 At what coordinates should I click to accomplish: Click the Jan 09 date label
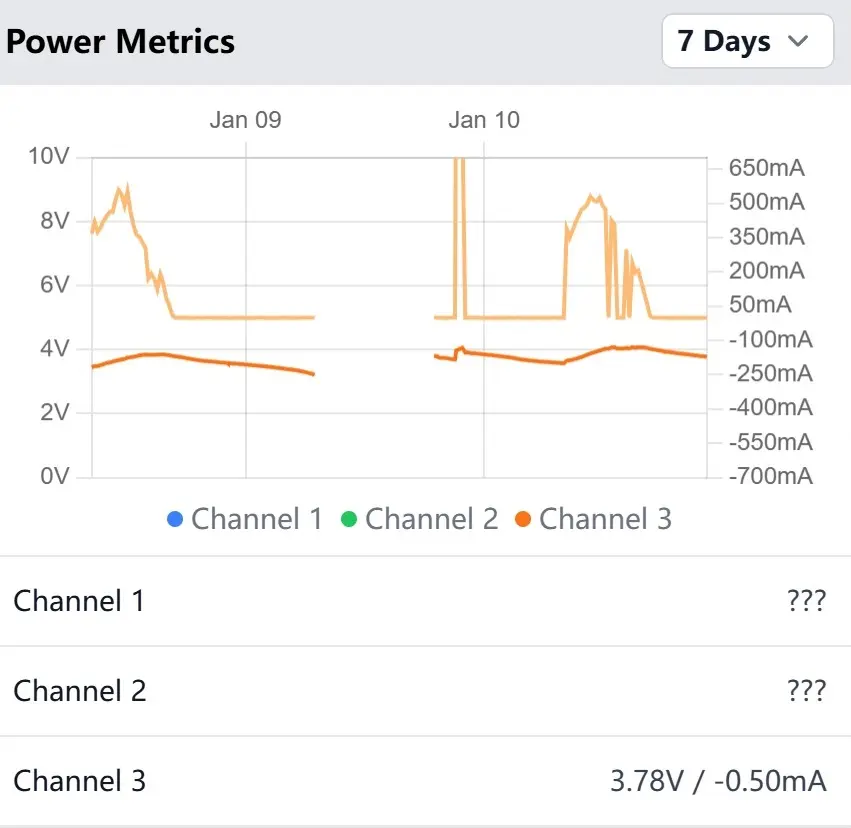[245, 120]
